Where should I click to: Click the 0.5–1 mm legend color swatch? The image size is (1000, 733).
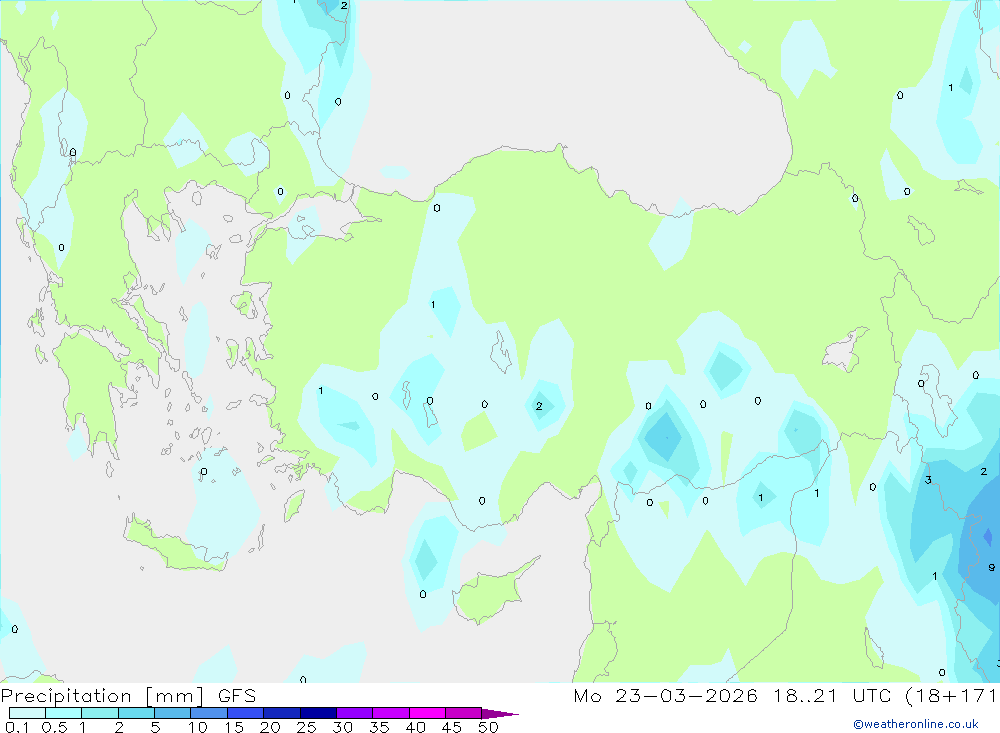coord(63,713)
